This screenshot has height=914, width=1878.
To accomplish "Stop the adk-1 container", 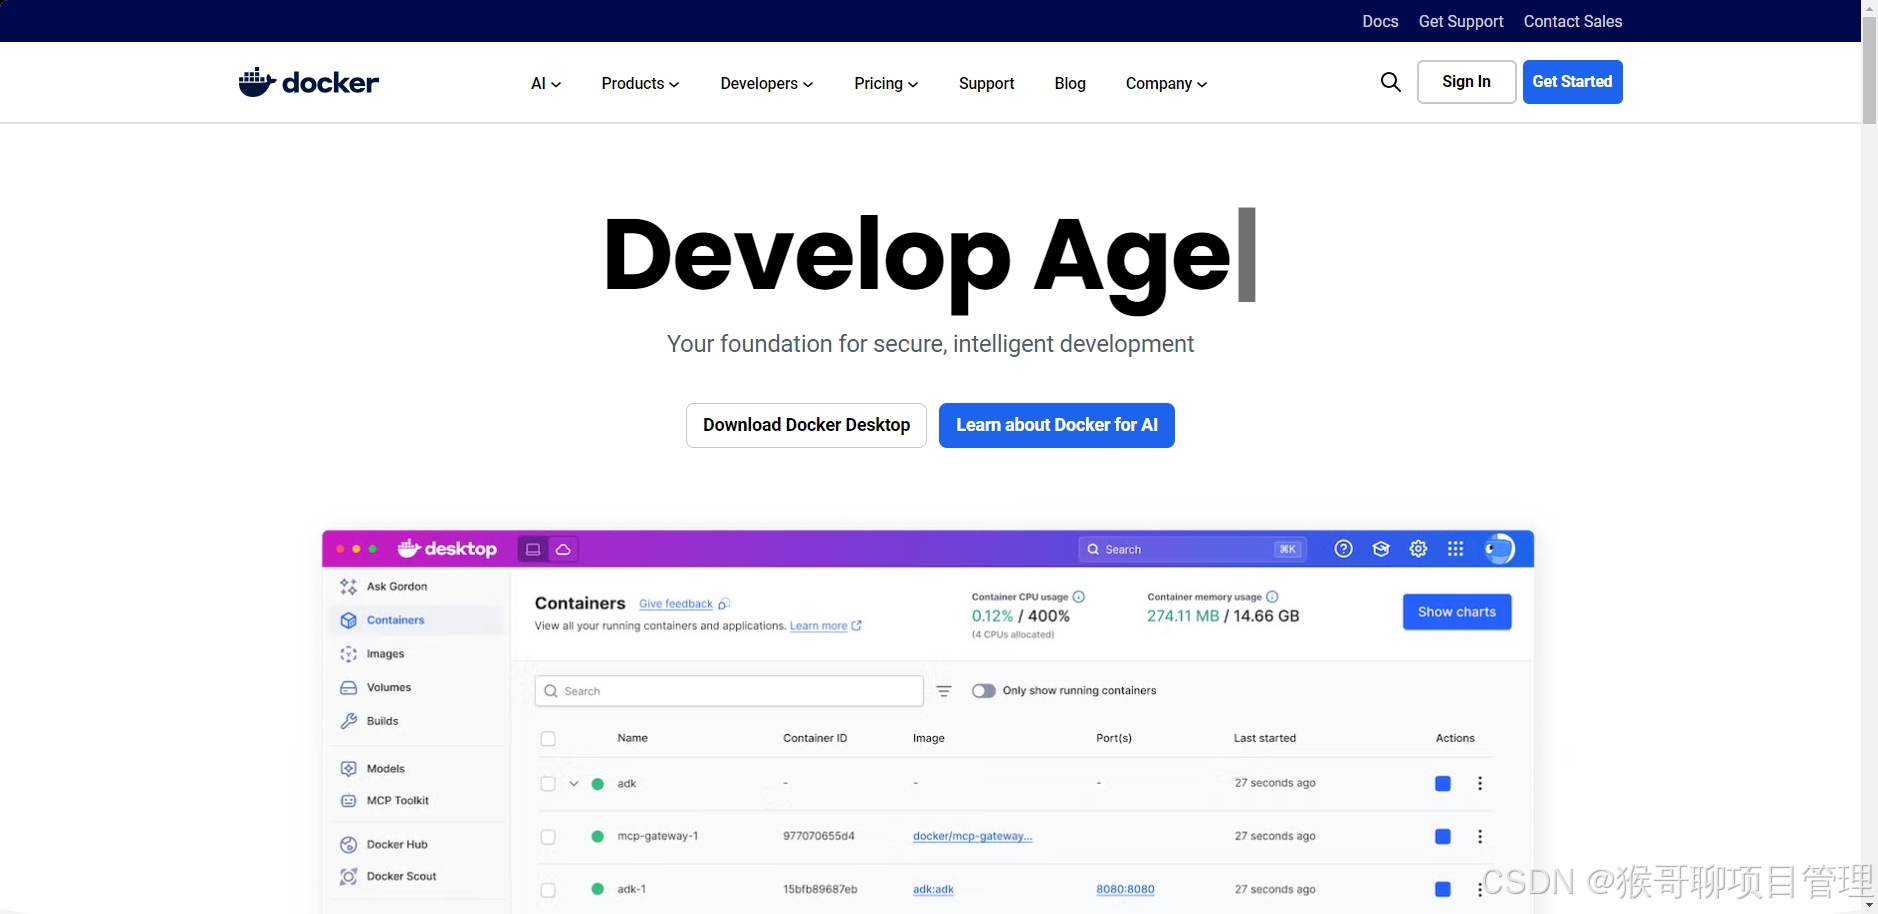I will point(1442,890).
